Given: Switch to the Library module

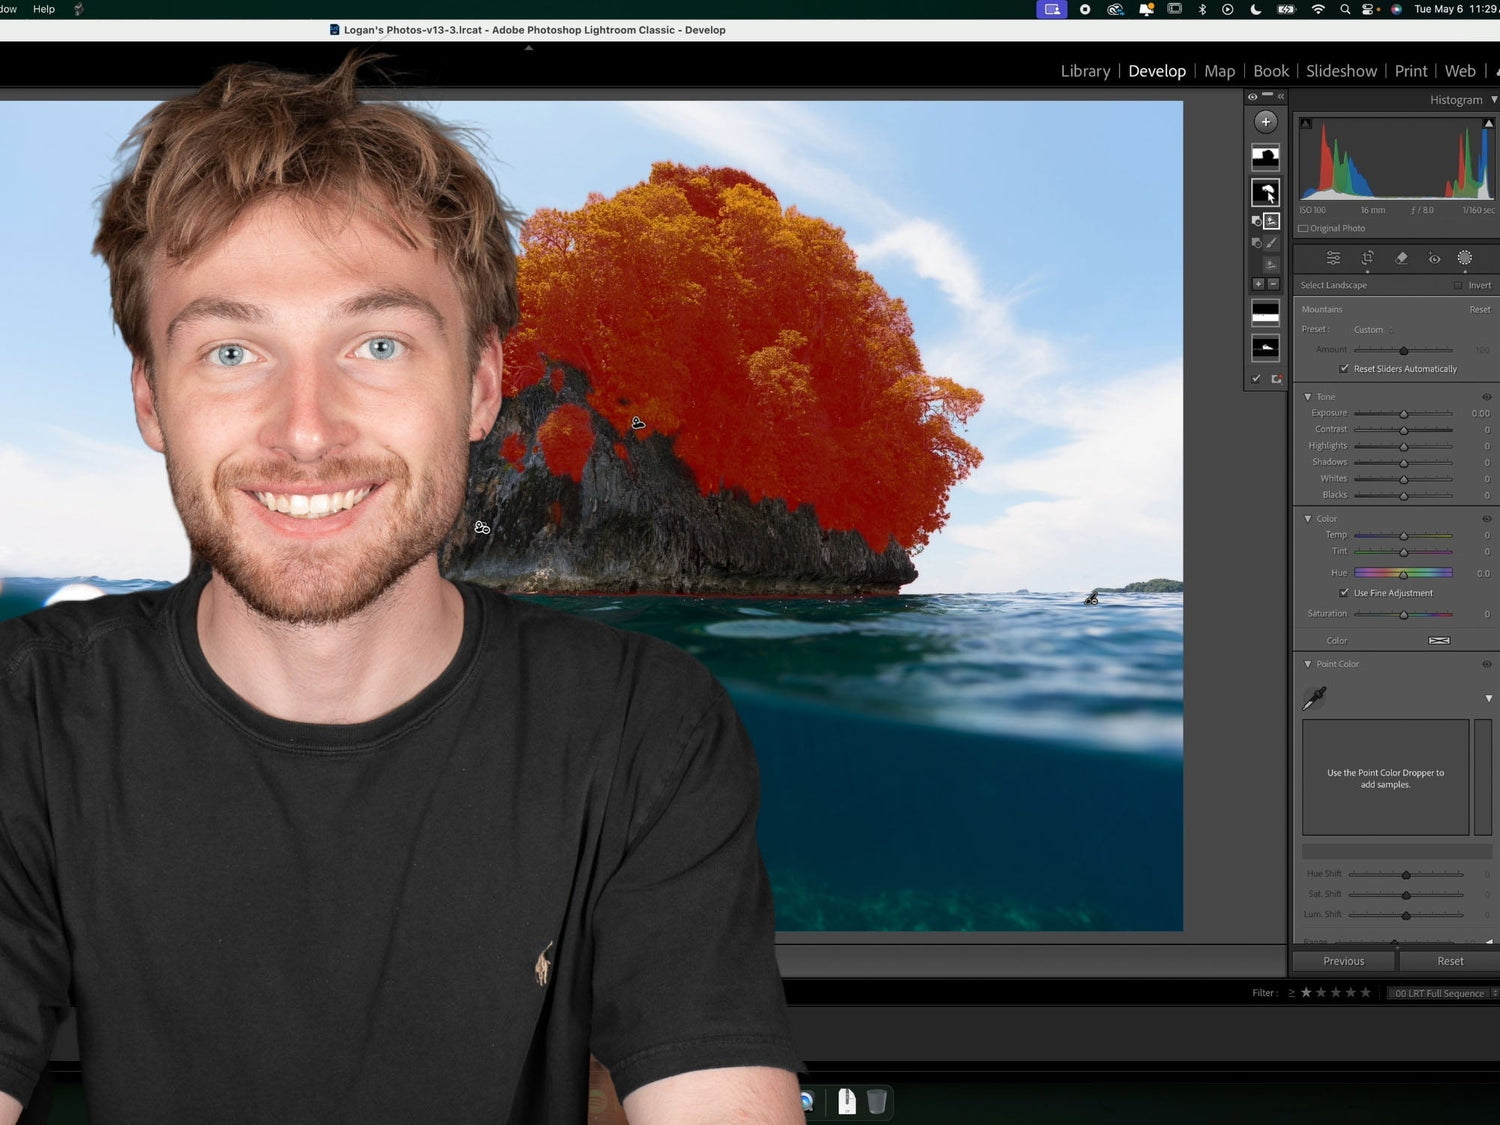Looking at the screenshot, I should pyautogui.click(x=1085, y=71).
